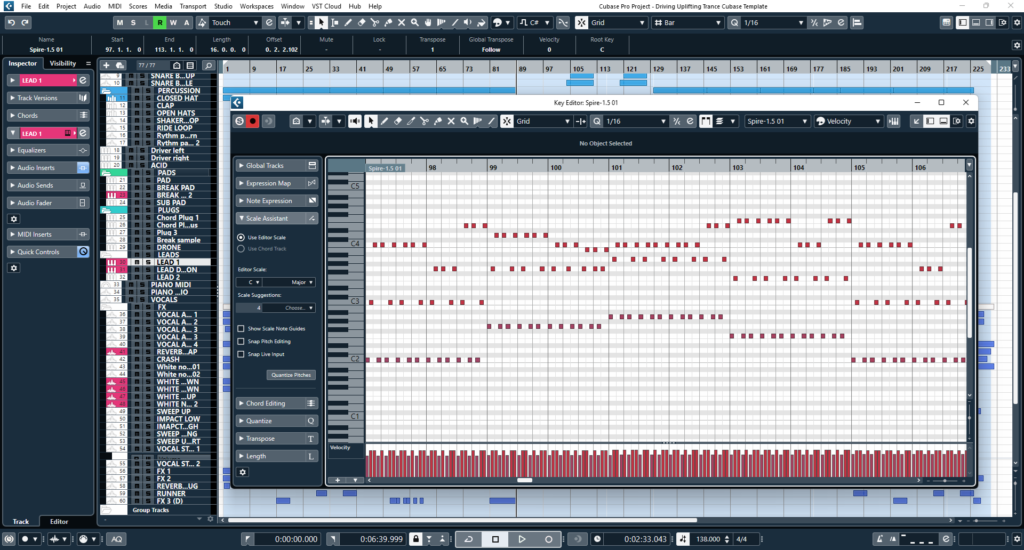Toggle the green Read automation R button
1024x550 pixels.
159,22
